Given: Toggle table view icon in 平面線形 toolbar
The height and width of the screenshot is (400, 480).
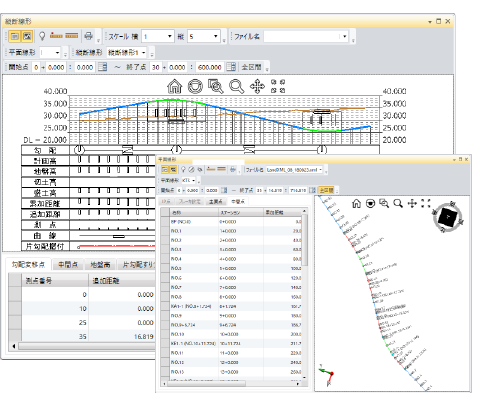Looking at the screenshot, I should pyautogui.click(x=164, y=170).
